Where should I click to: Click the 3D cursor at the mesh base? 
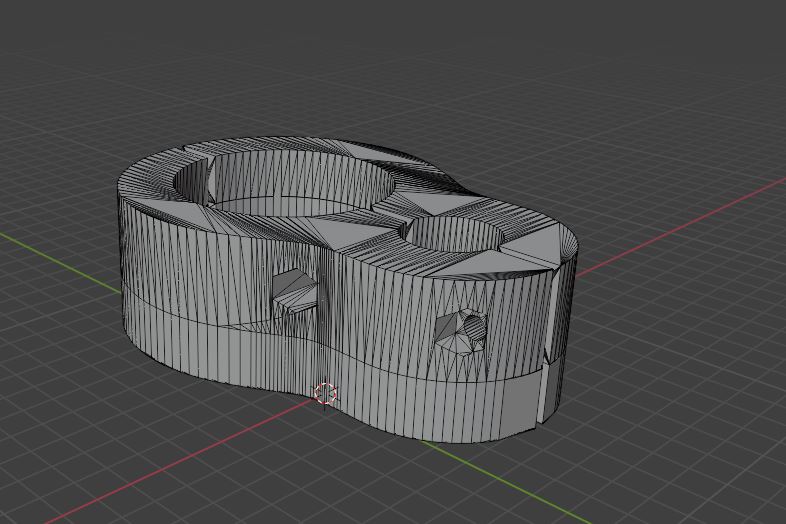point(325,393)
